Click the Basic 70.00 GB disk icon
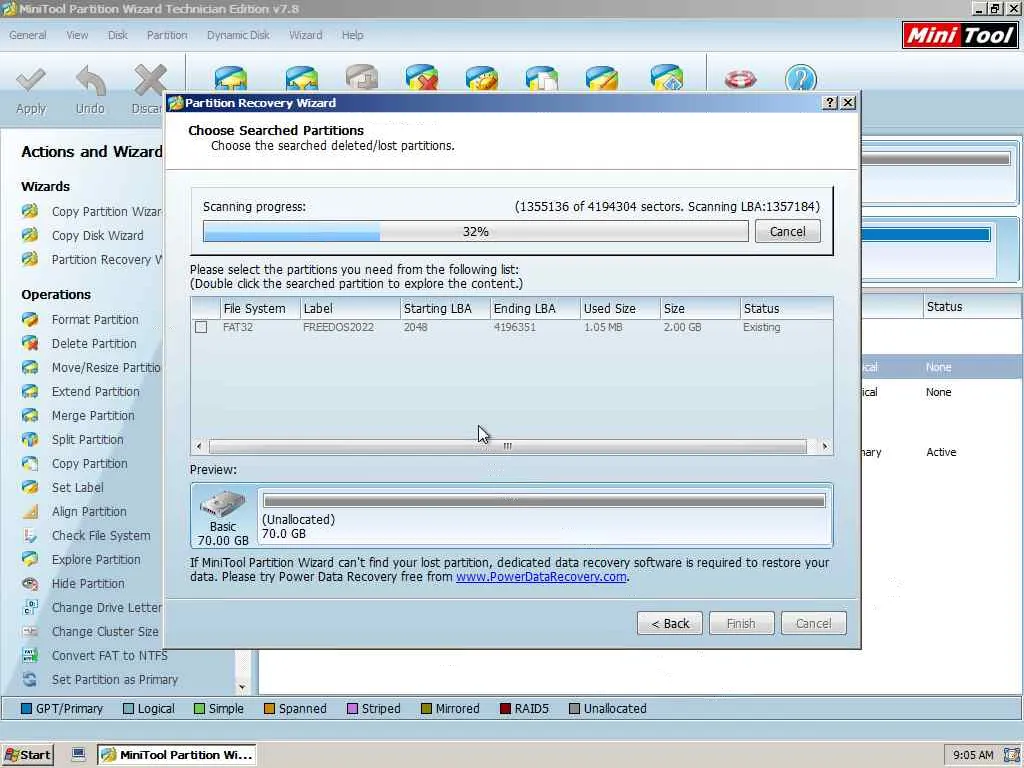Viewport: 1024px width, 768px height. [x=223, y=504]
